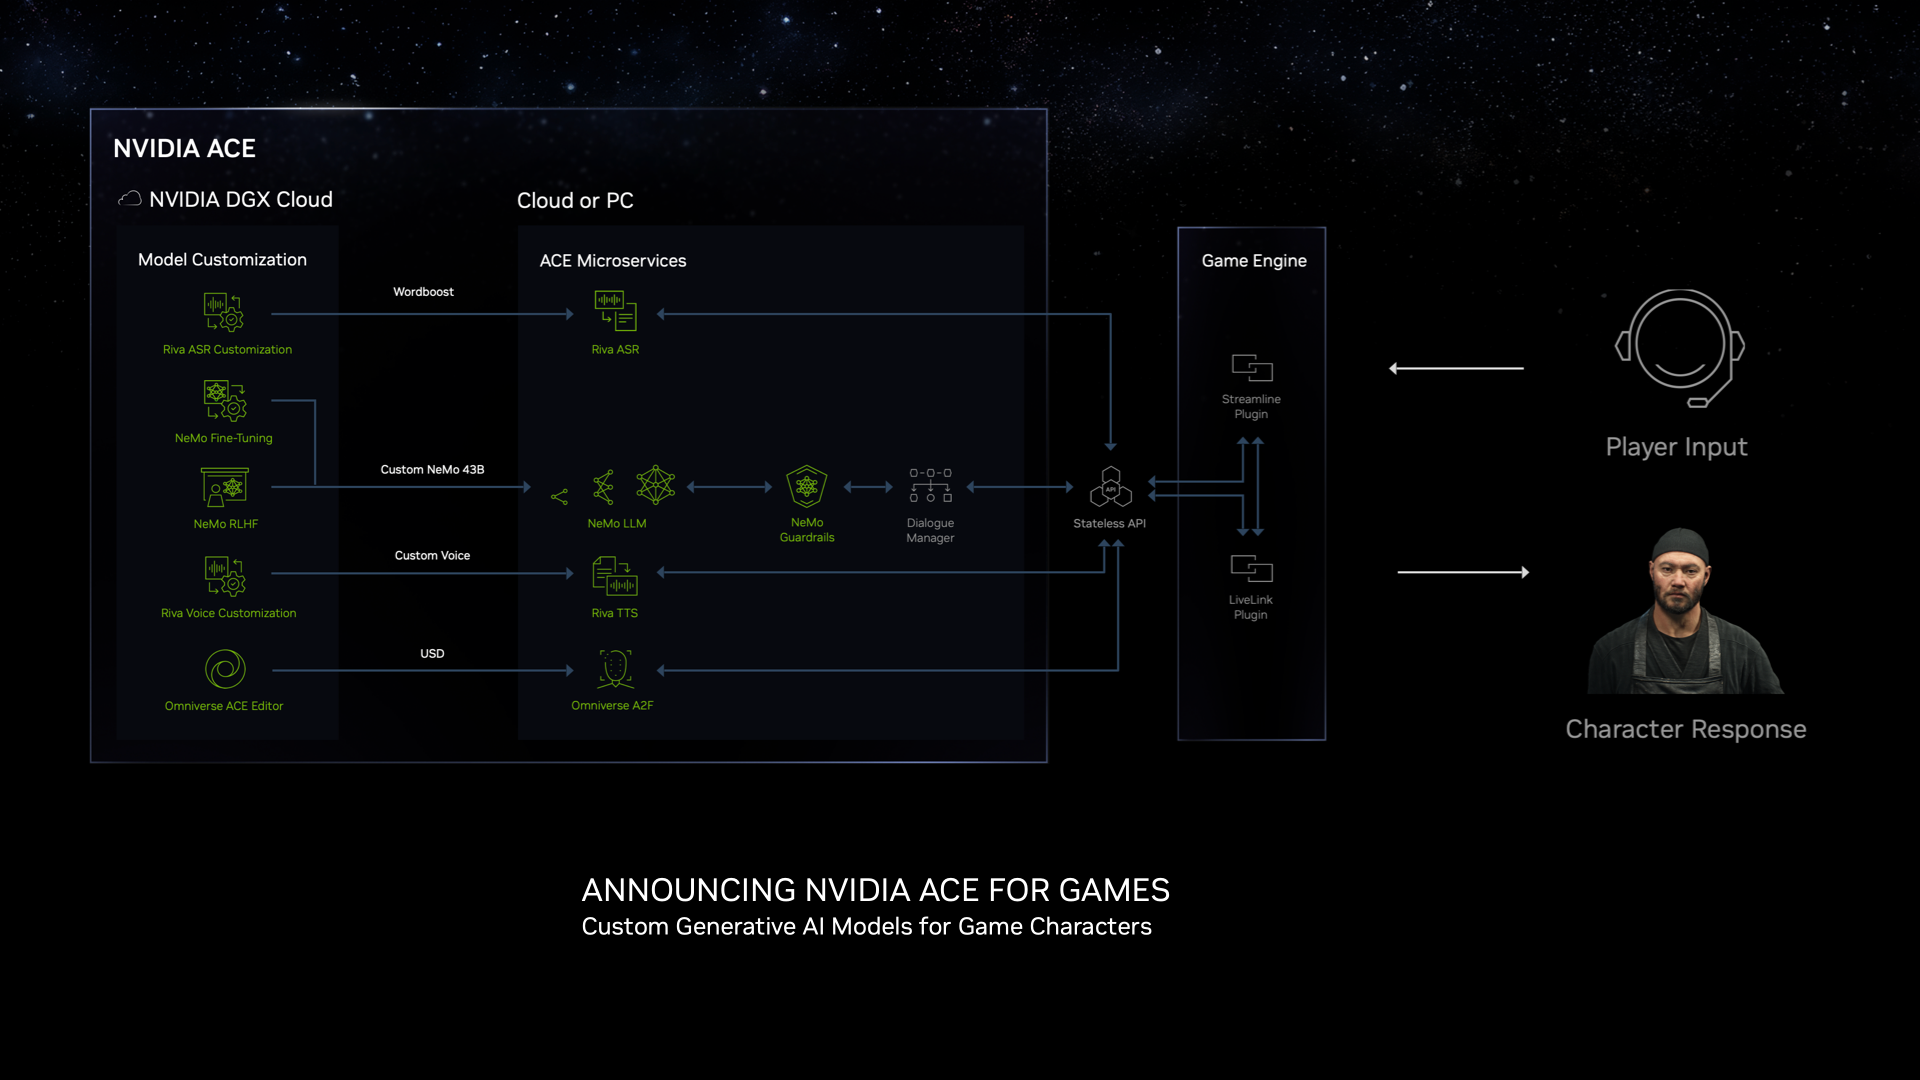Click the Omniverse ACE Editor icon
This screenshot has width=1920, height=1080.
point(224,670)
